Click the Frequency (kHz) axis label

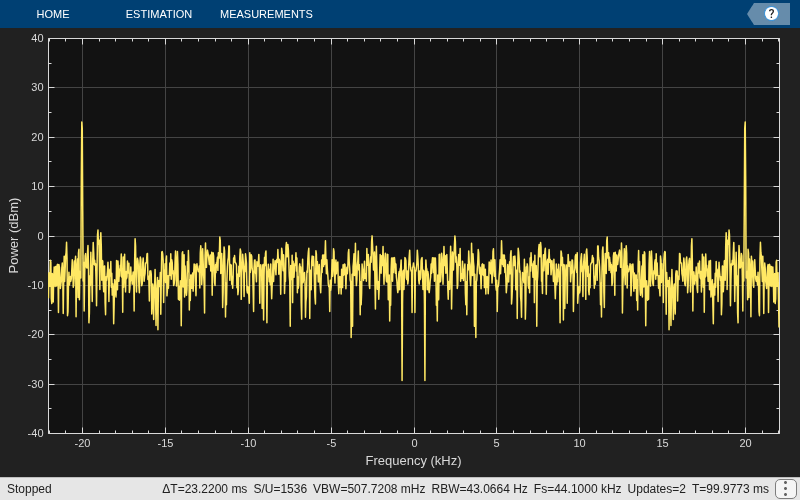[x=413, y=461]
